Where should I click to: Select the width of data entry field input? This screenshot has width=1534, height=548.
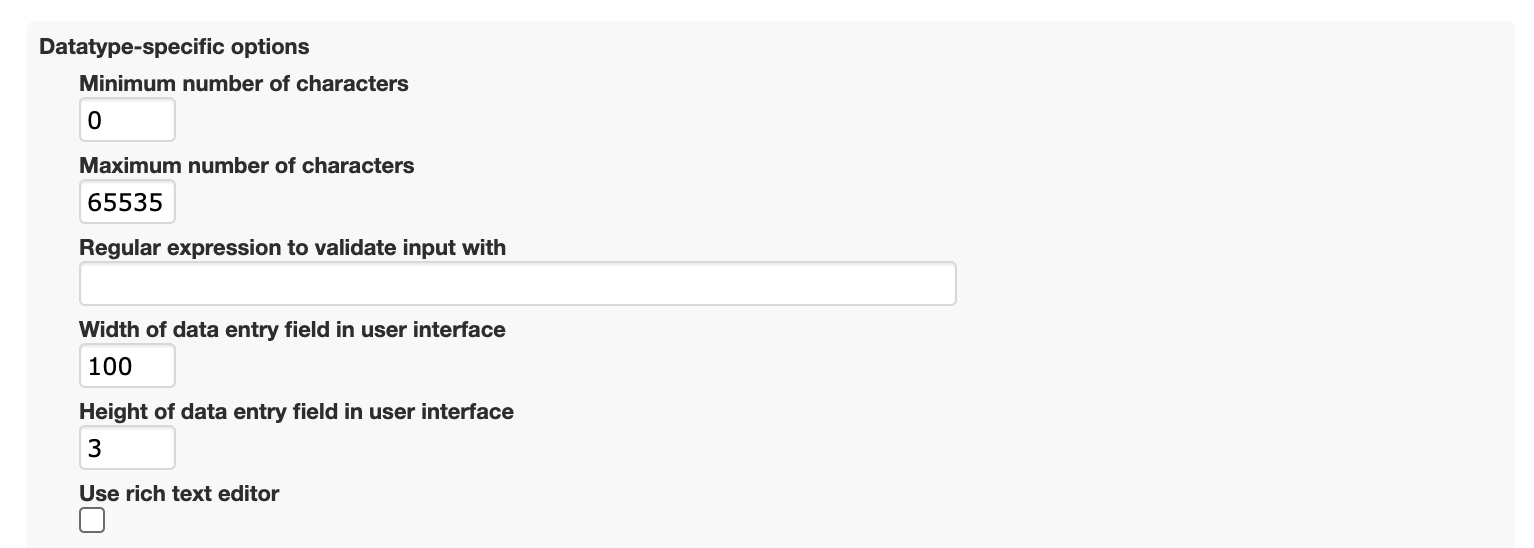tap(127, 366)
